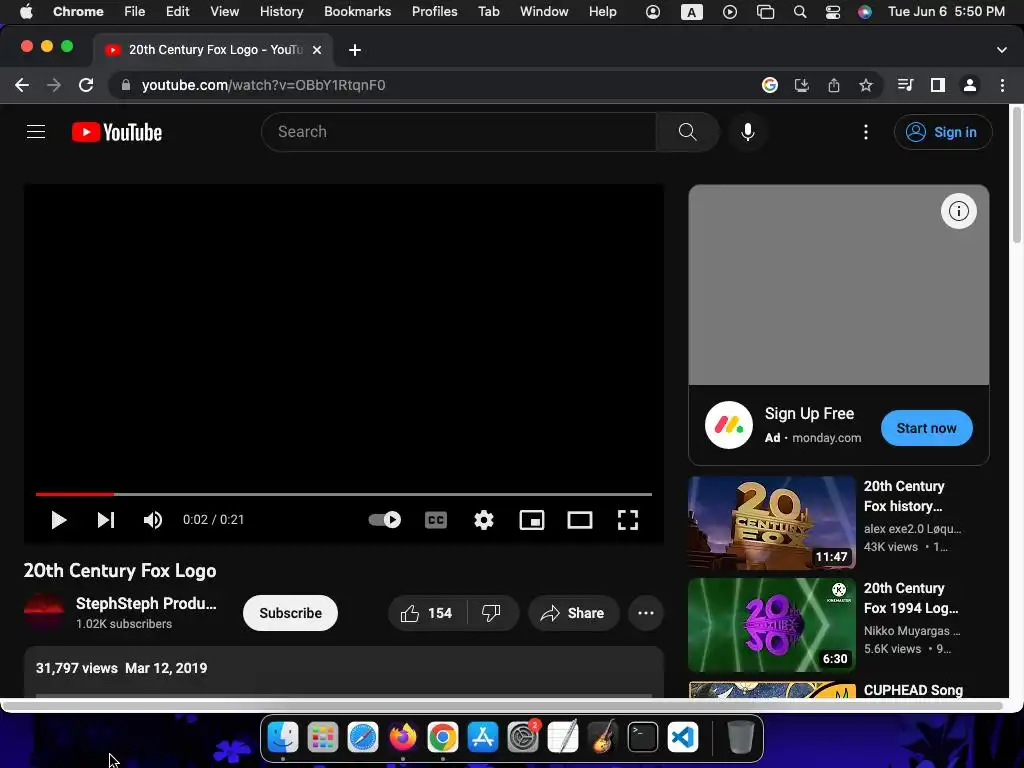
Task: Open 20th Century Fox 1994 Log... title link
Action: point(912,598)
